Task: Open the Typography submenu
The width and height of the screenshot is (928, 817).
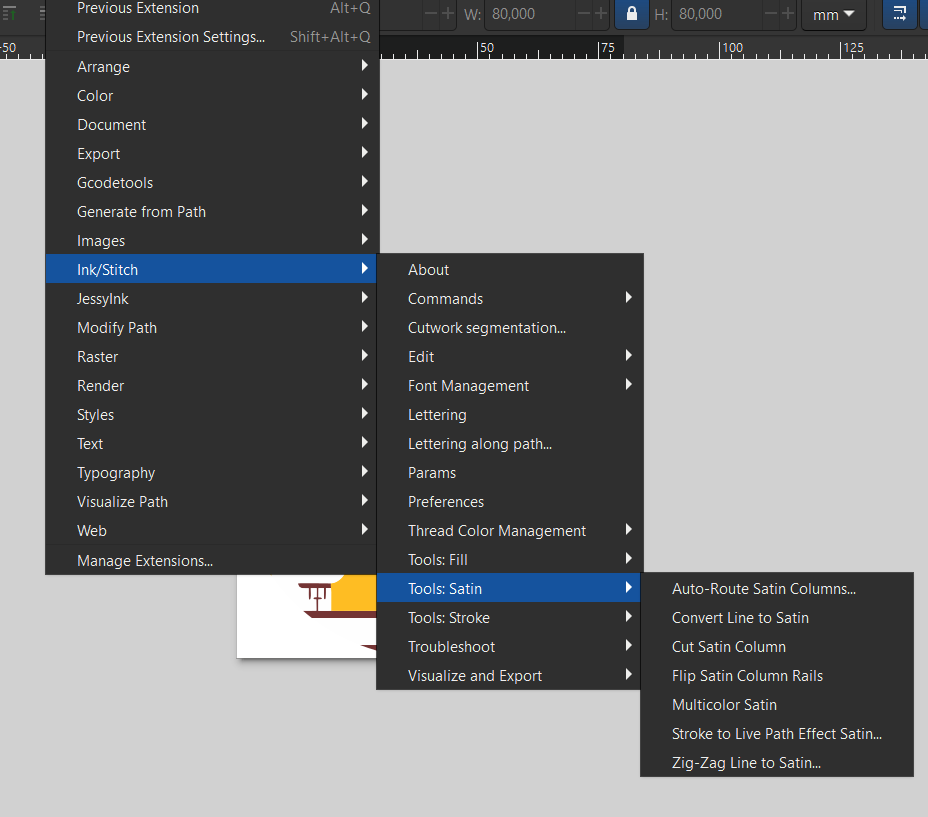Action: (x=211, y=473)
